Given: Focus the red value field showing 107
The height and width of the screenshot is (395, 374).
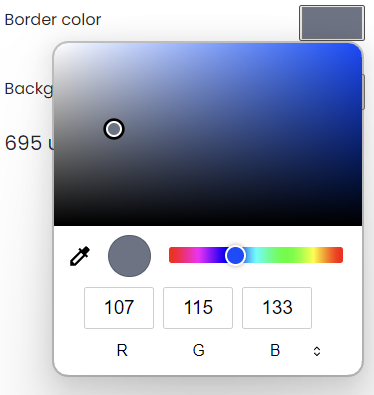Looking at the screenshot, I should 119,308.
